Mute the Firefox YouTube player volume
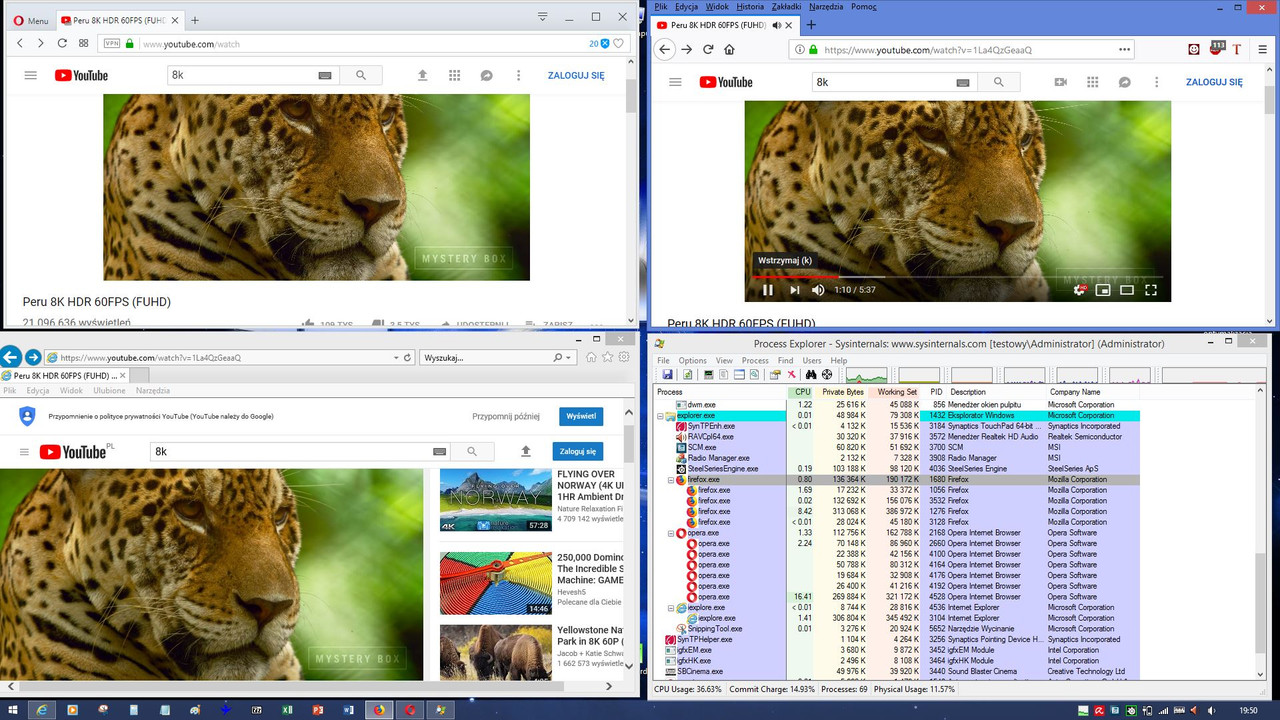The image size is (1280, 720). (x=818, y=290)
